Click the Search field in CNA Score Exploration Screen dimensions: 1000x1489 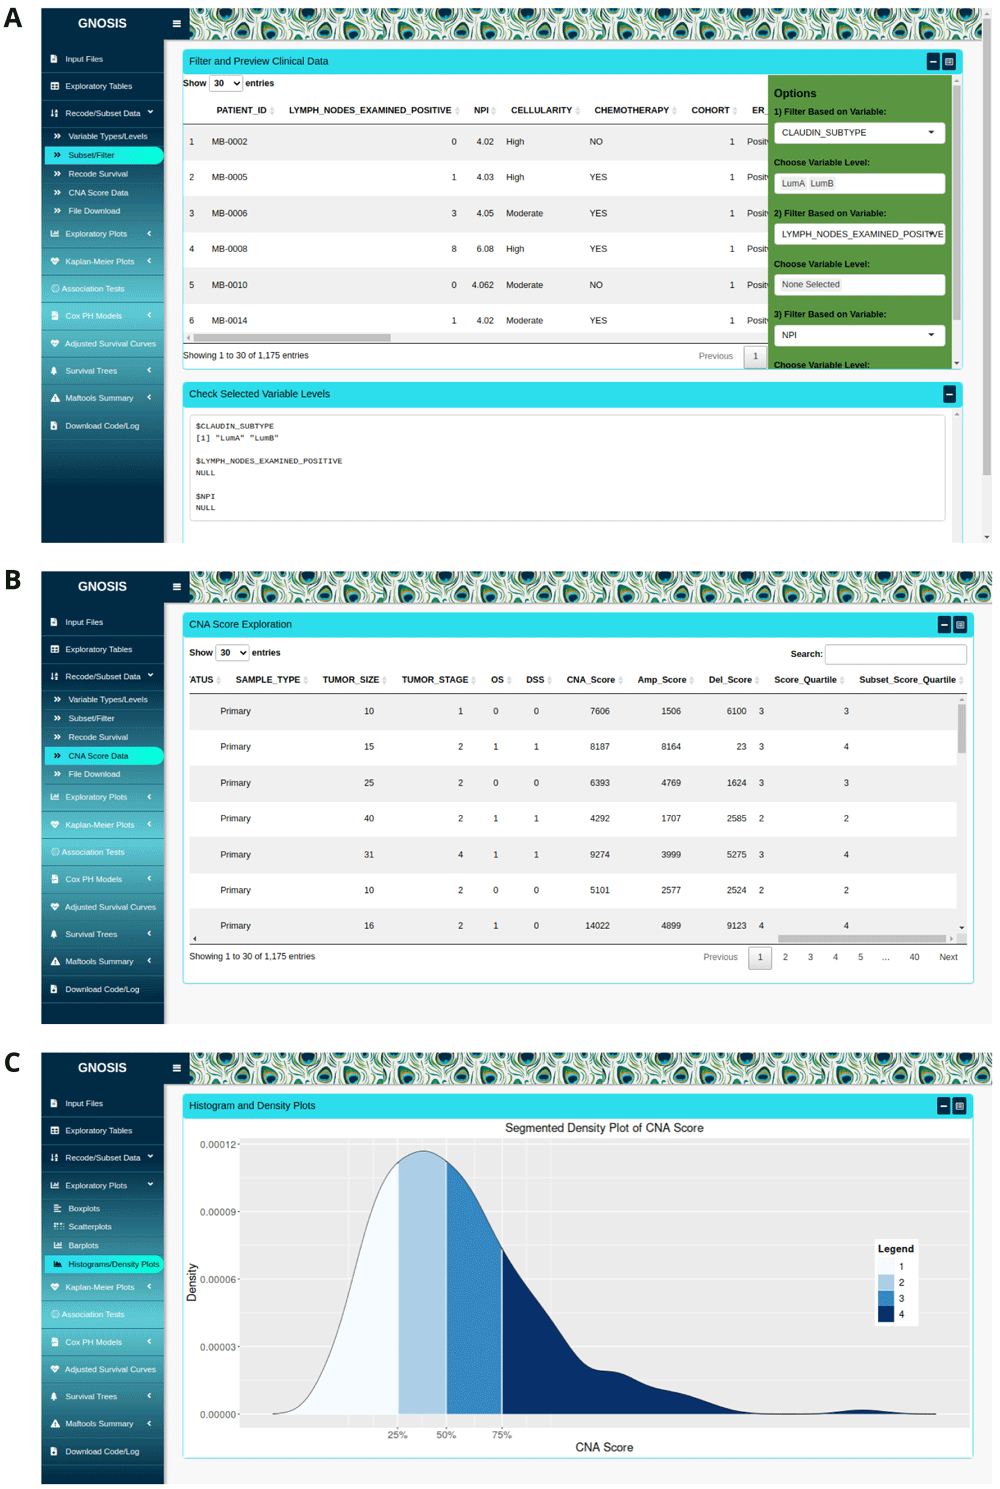pos(895,654)
